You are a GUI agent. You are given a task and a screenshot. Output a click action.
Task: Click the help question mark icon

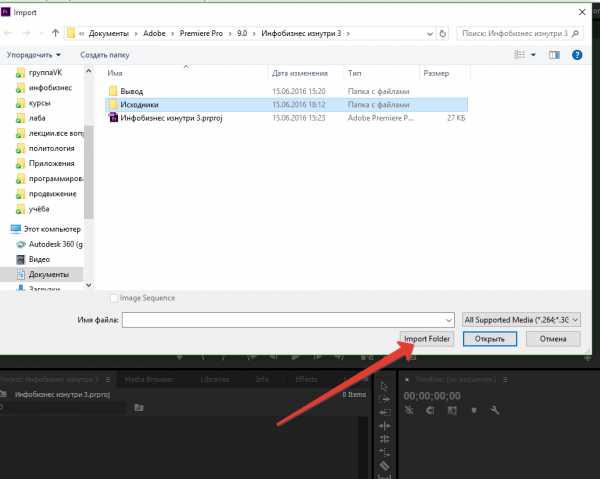577,54
